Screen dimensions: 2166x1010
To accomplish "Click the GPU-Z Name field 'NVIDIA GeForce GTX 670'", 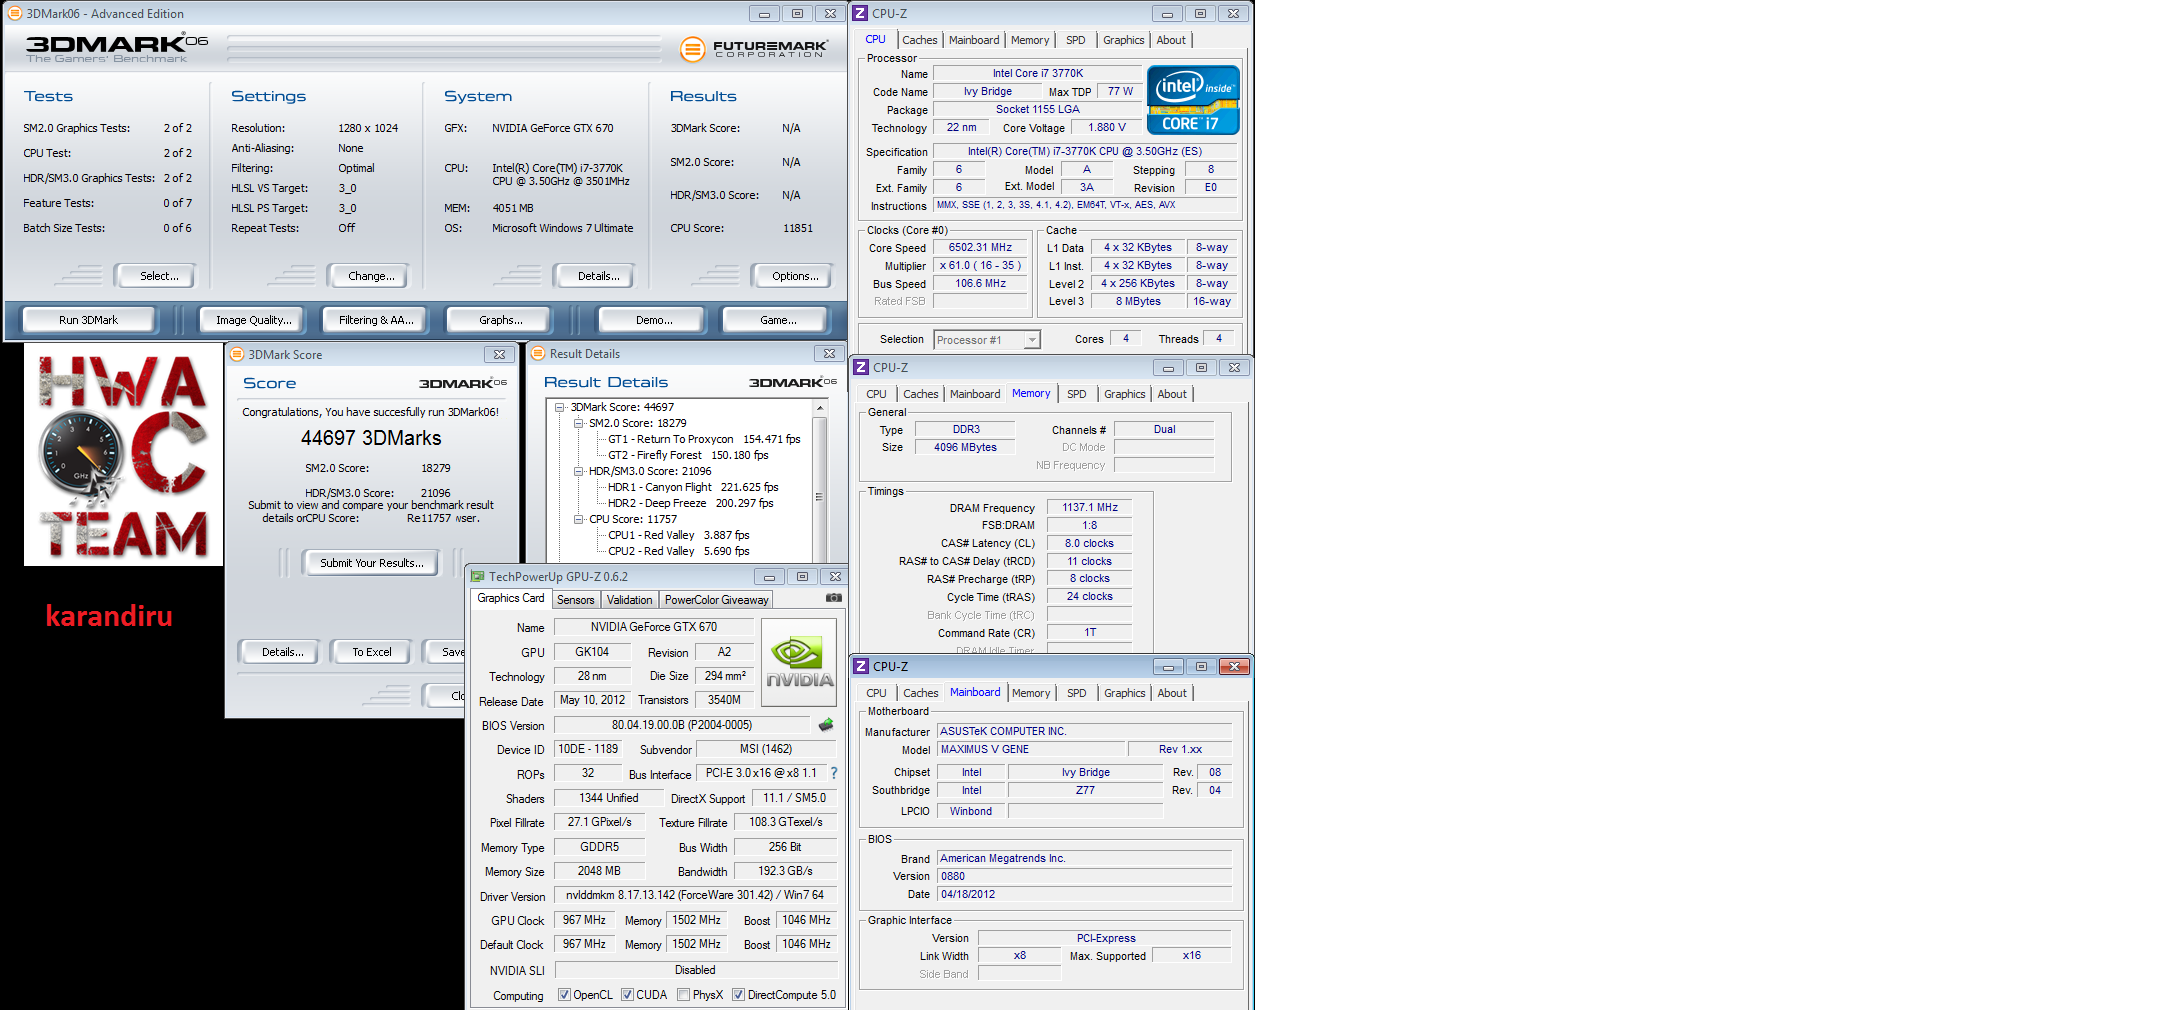I will pos(653,627).
